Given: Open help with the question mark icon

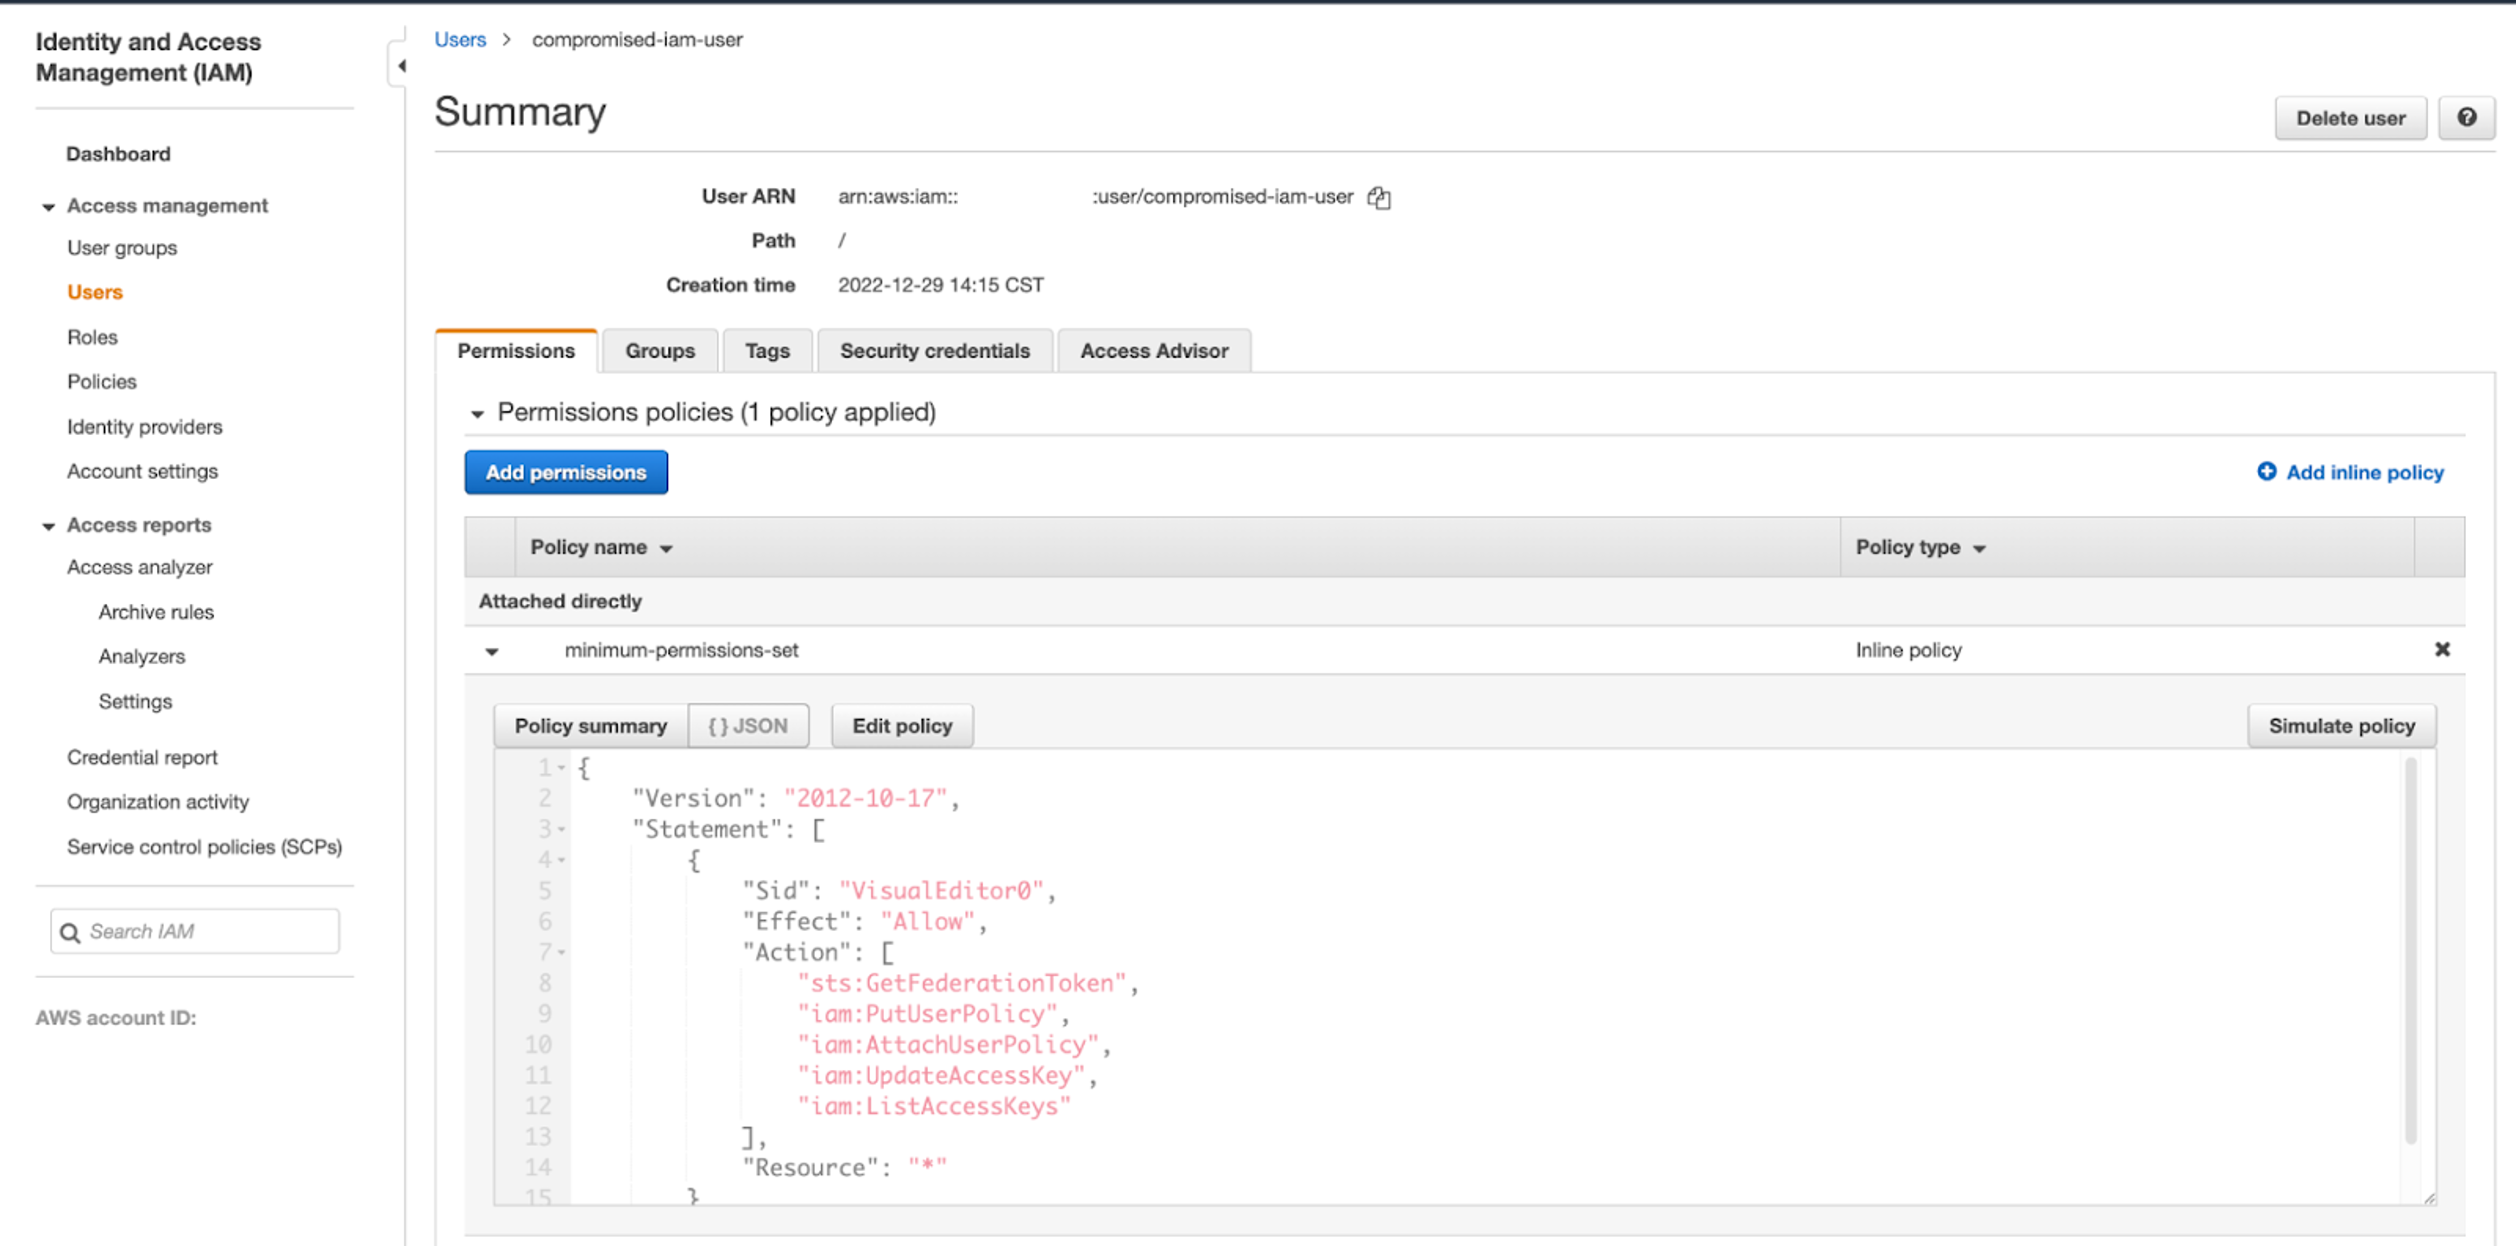Looking at the screenshot, I should (x=2466, y=118).
